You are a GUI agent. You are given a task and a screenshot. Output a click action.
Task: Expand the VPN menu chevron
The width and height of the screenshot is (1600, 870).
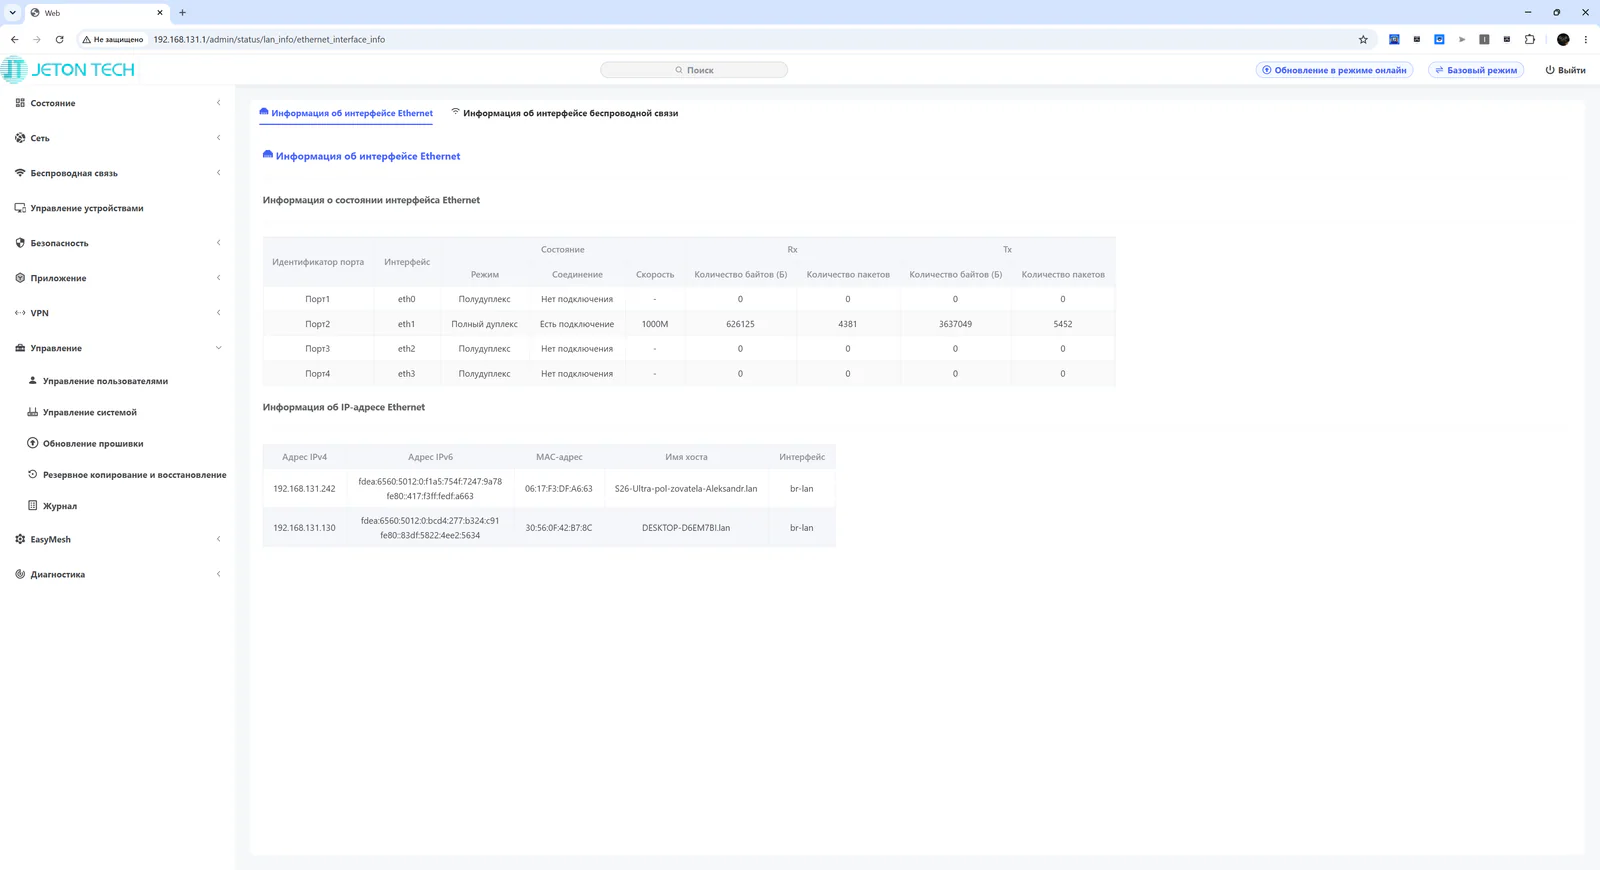[219, 313]
